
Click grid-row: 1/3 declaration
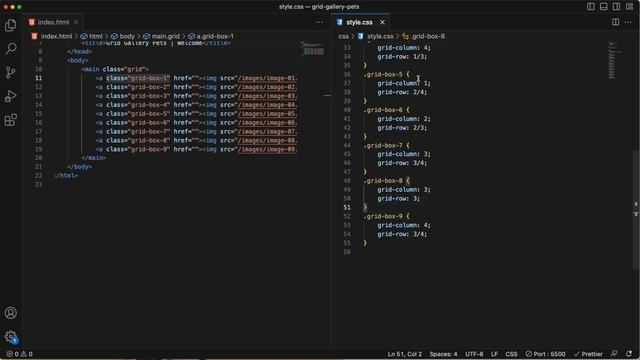click(x=402, y=57)
